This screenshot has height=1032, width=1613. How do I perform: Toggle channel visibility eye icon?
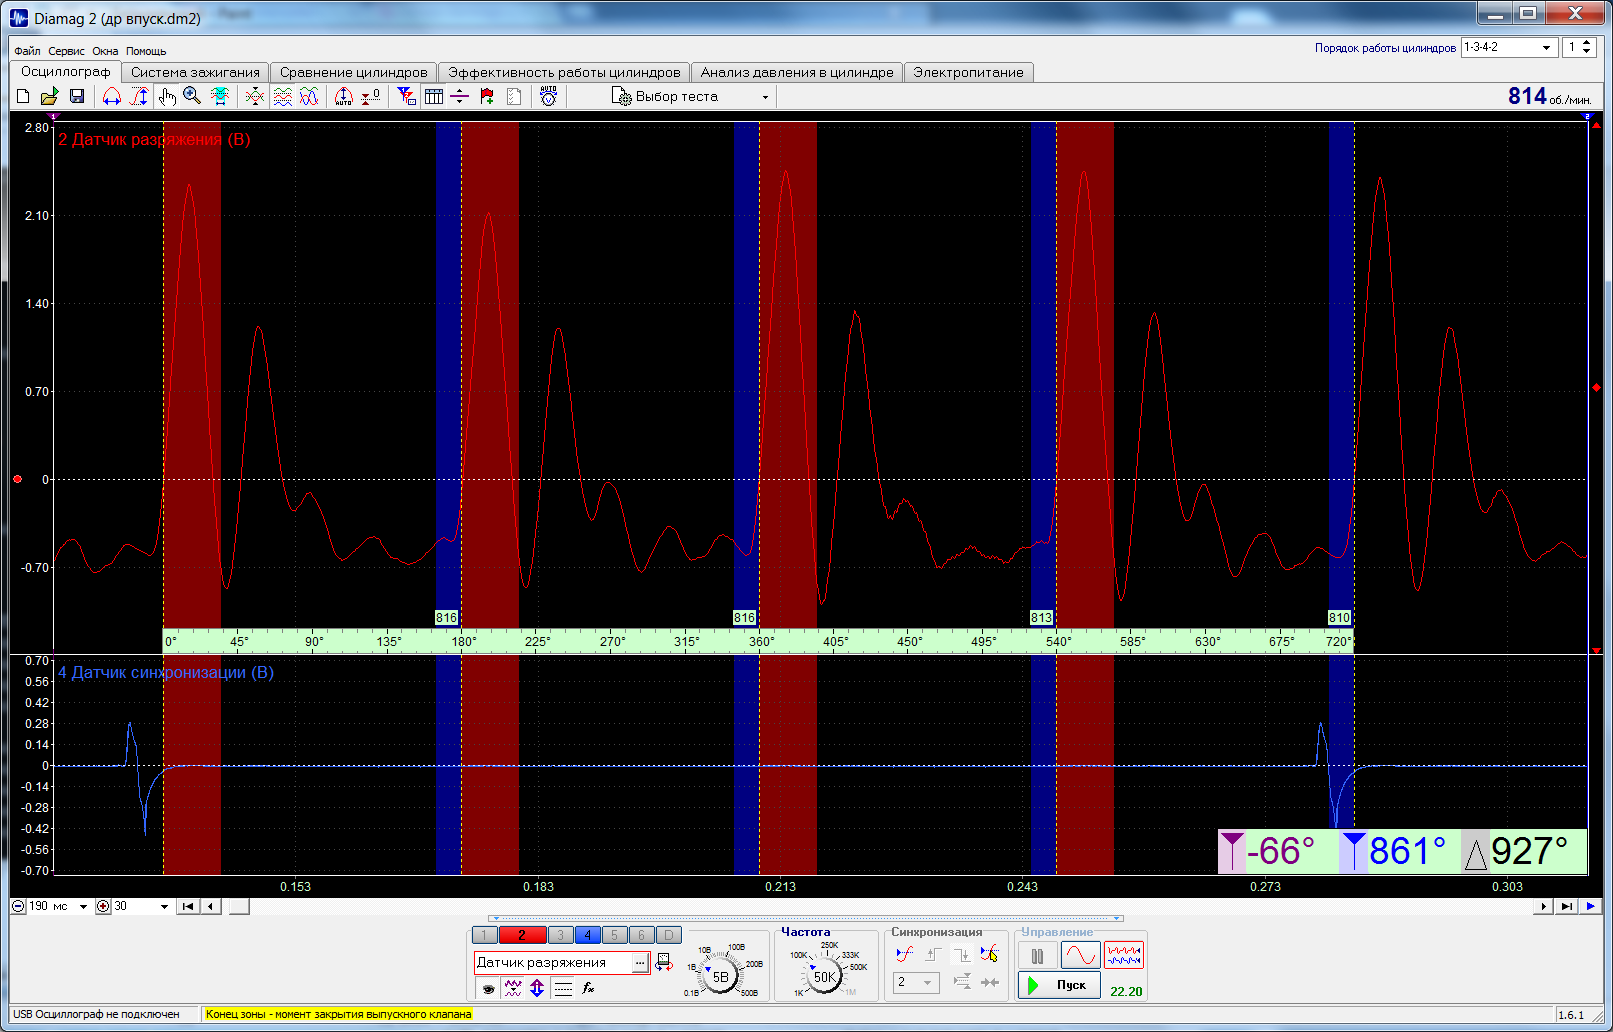[489, 988]
